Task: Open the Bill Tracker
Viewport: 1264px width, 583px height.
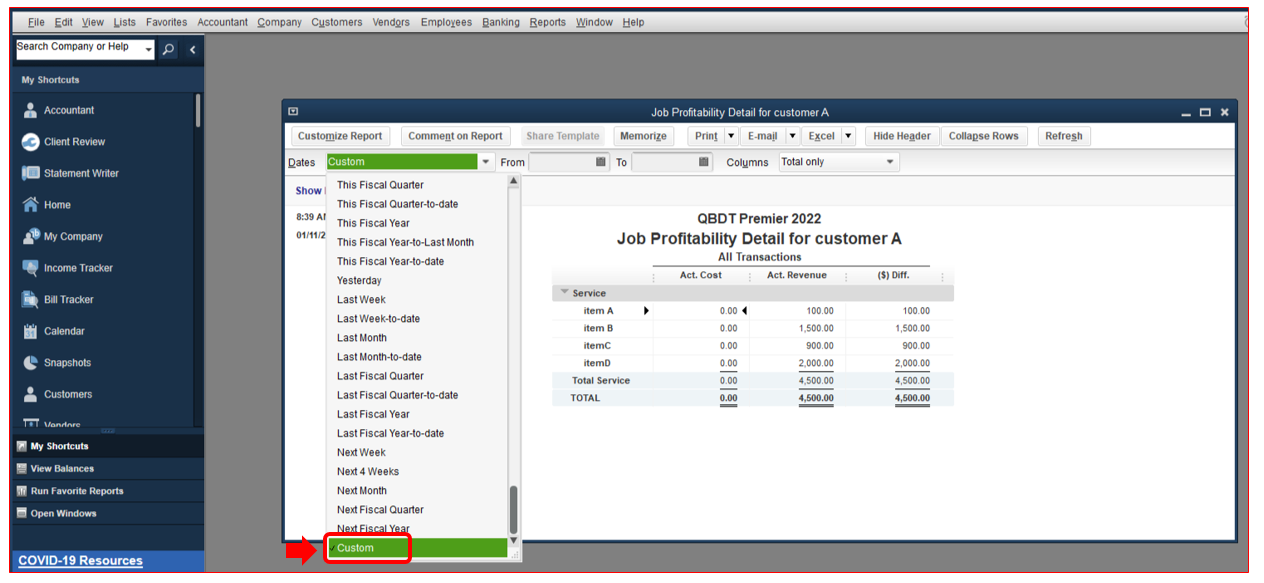Action: (66, 299)
